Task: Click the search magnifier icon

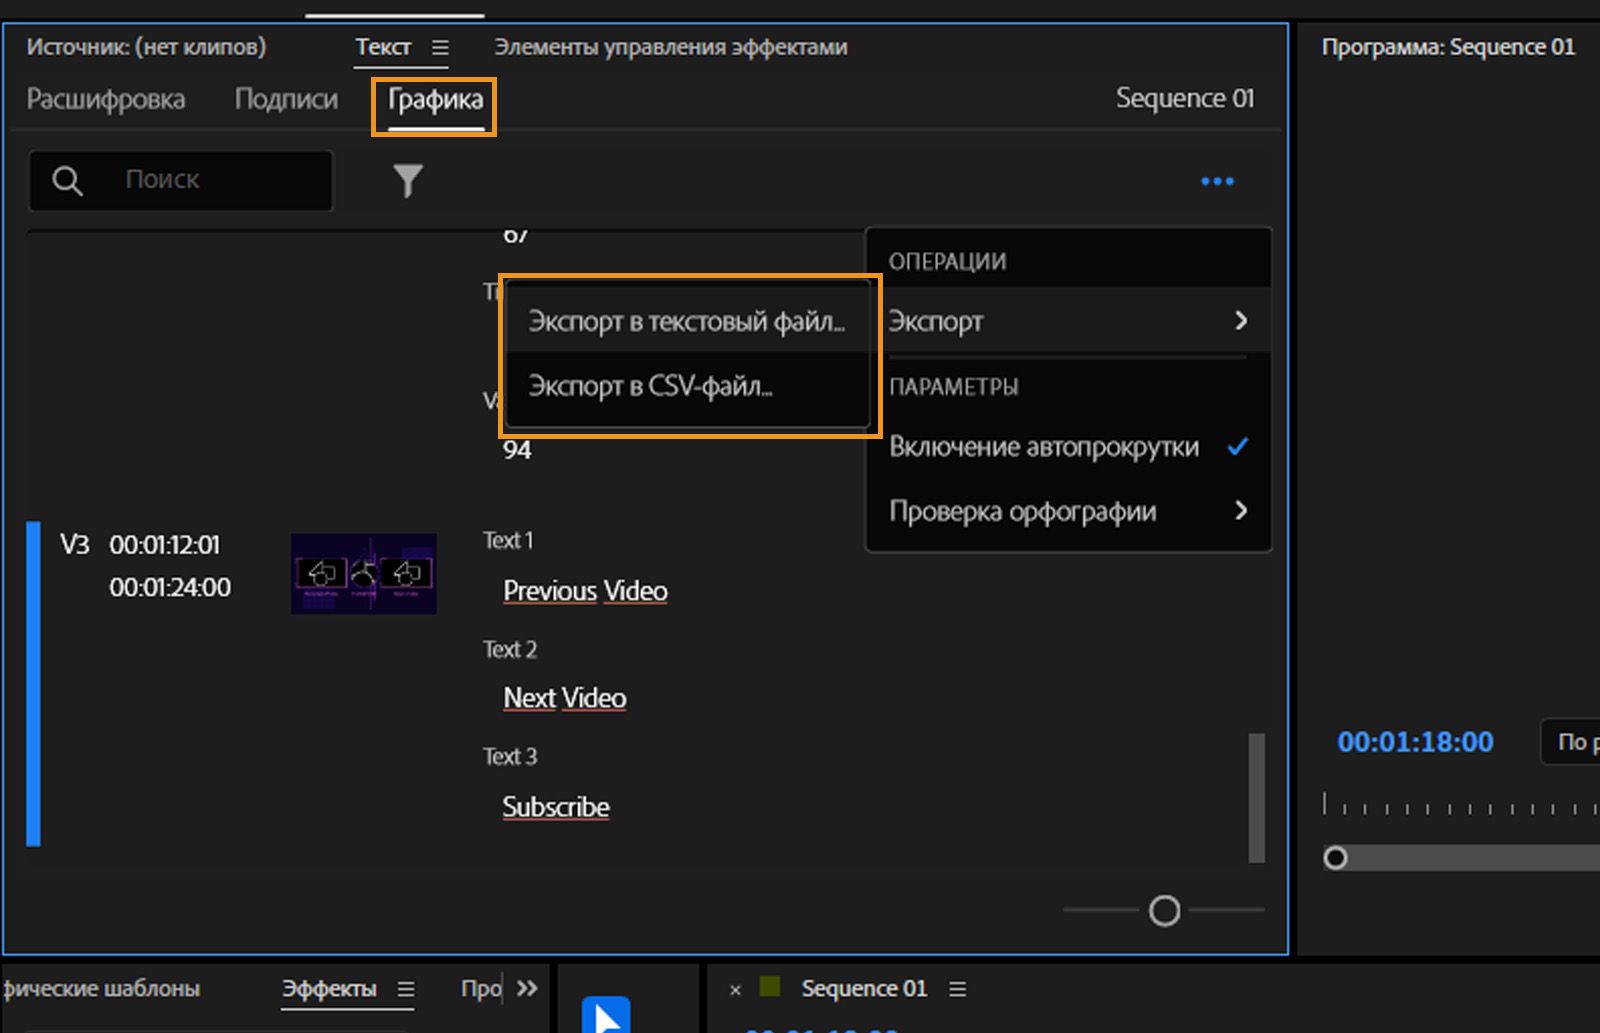Action: click(x=67, y=181)
